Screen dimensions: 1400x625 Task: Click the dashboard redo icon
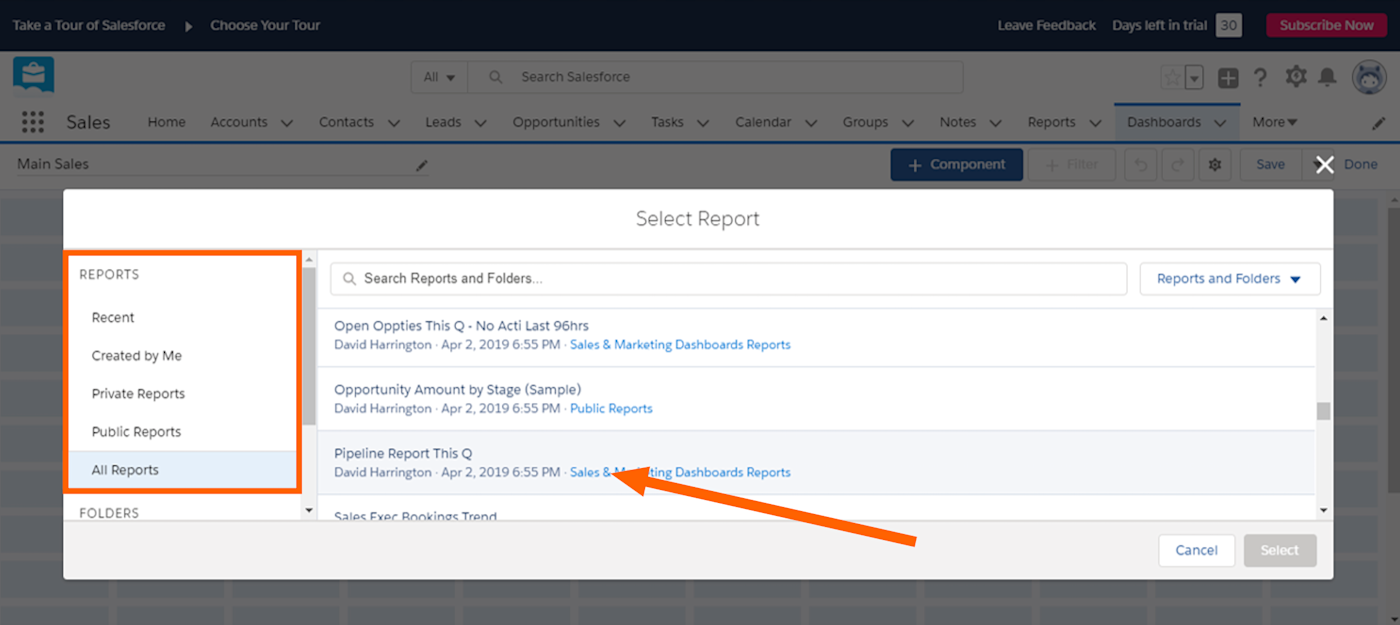point(1177,165)
